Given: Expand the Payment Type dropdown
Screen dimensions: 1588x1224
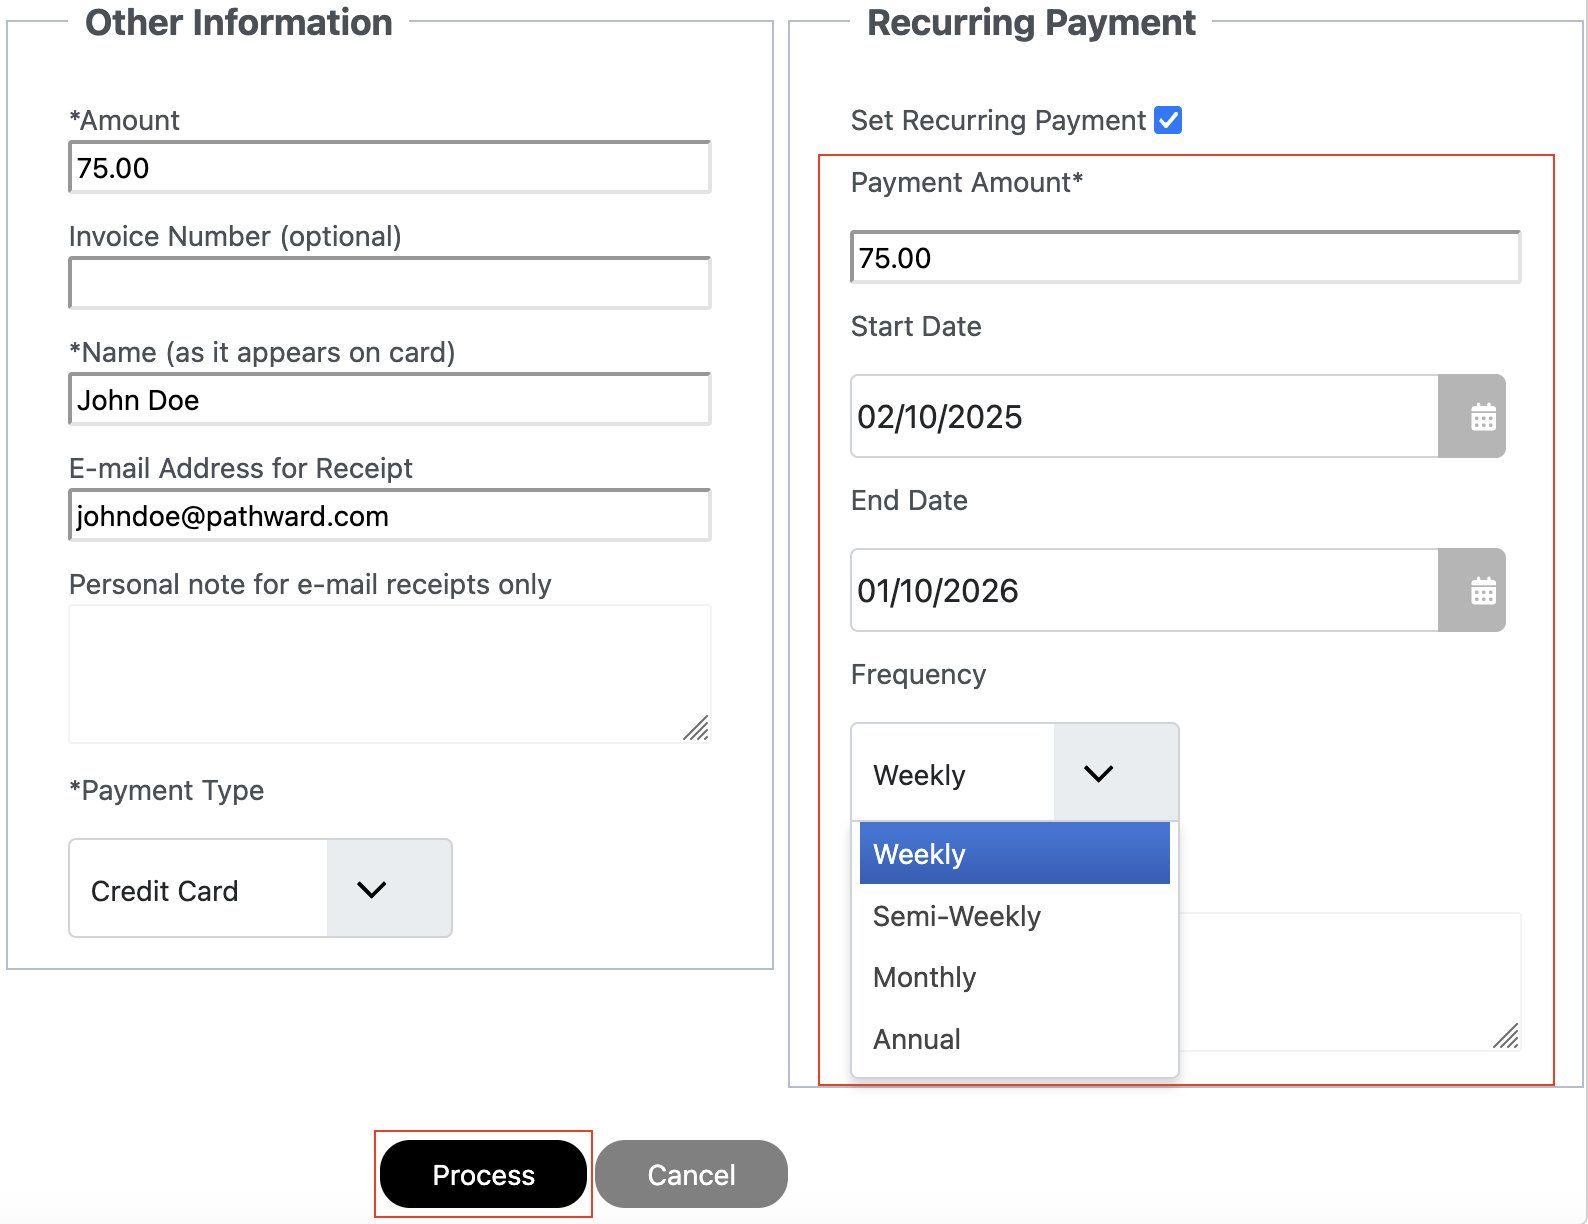Looking at the screenshot, I should coord(371,889).
